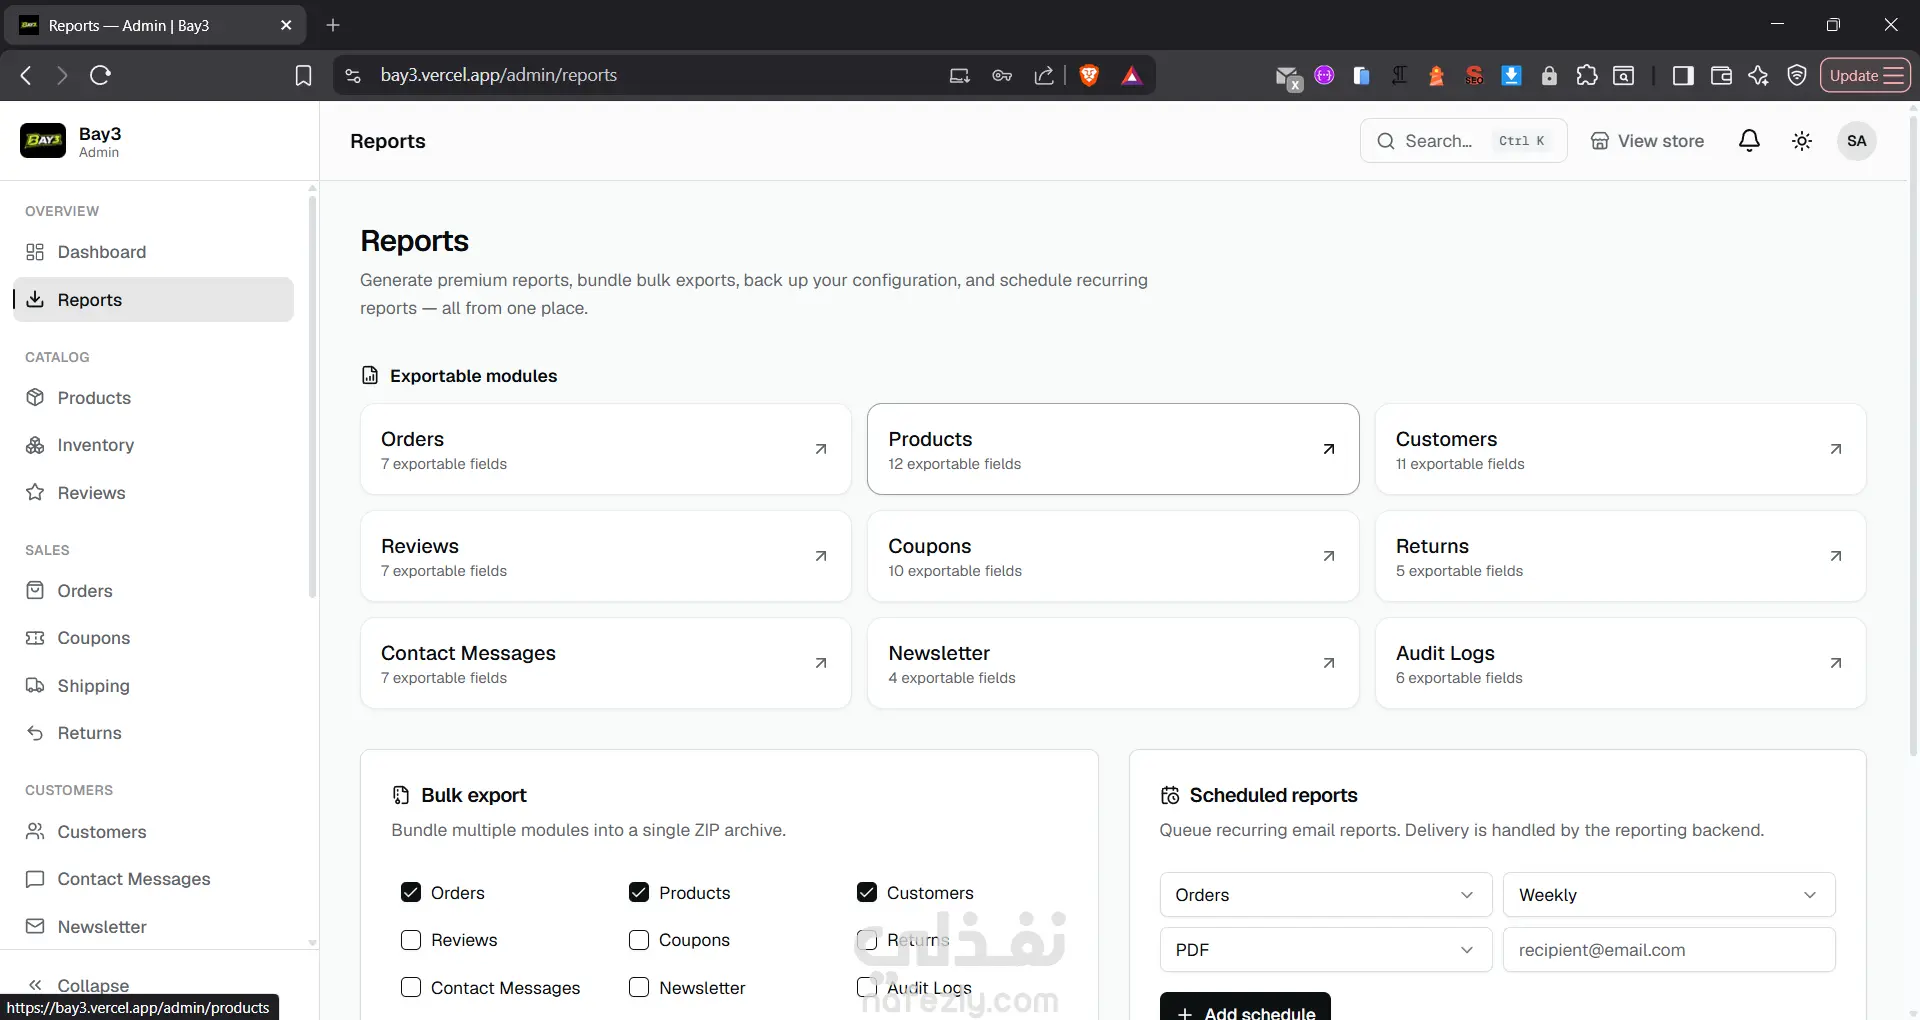Click the Newsletter envelope icon in sidebar
Image resolution: width=1920 pixels, height=1020 pixels.
click(35, 927)
